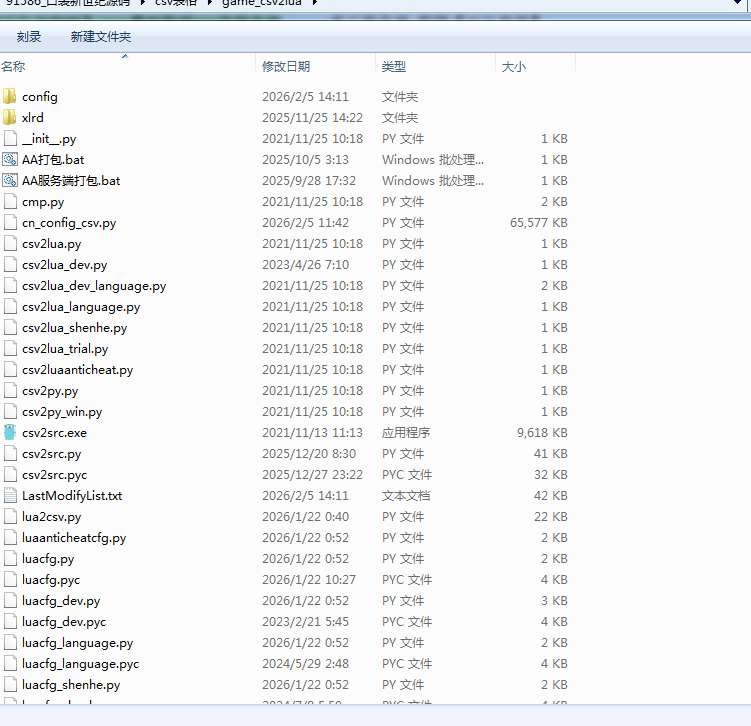Click the config folder icon

(x=10, y=97)
